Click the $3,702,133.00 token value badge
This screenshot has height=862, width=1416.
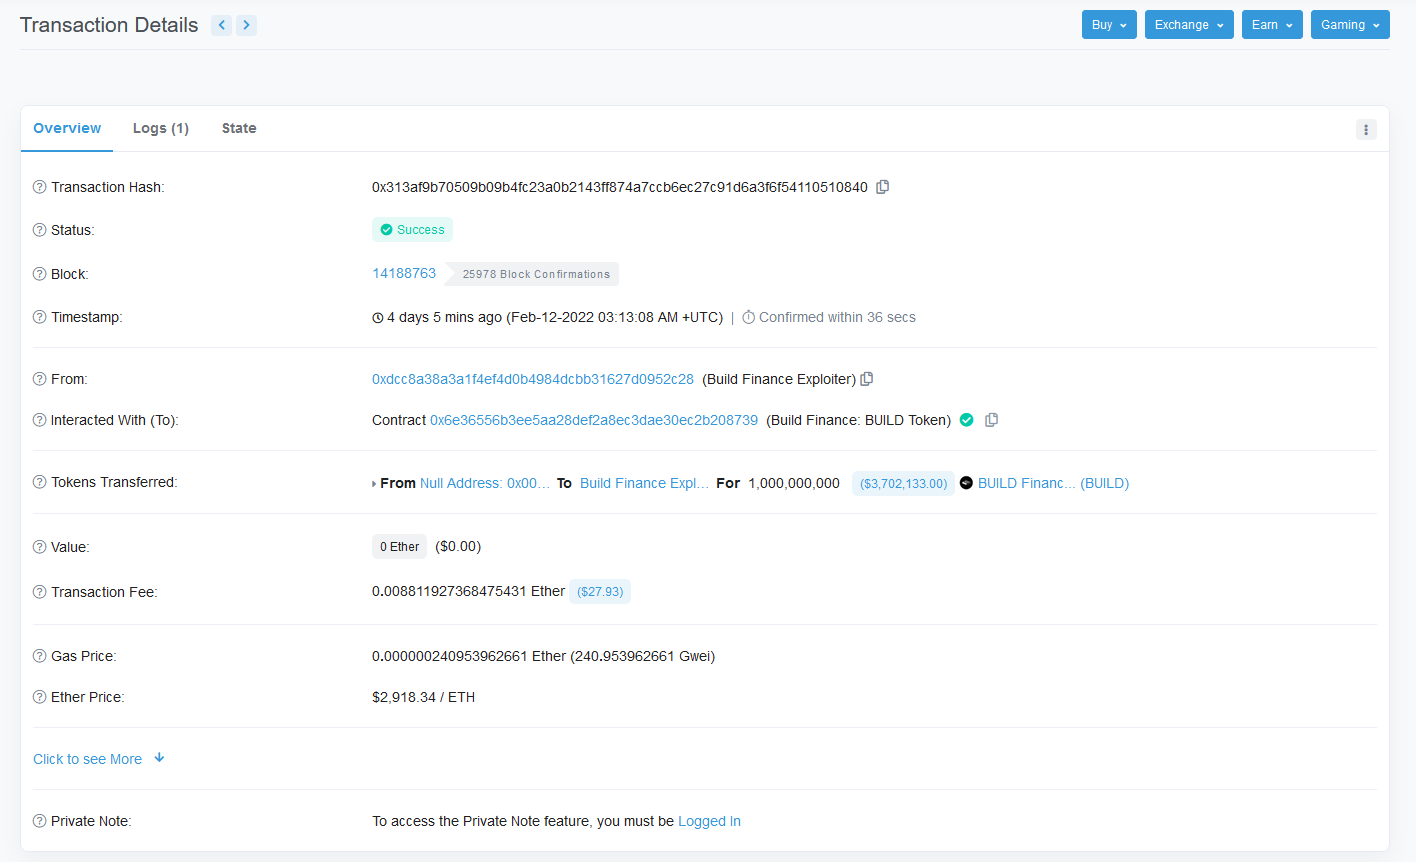pyautogui.click(x=903, y=483)
